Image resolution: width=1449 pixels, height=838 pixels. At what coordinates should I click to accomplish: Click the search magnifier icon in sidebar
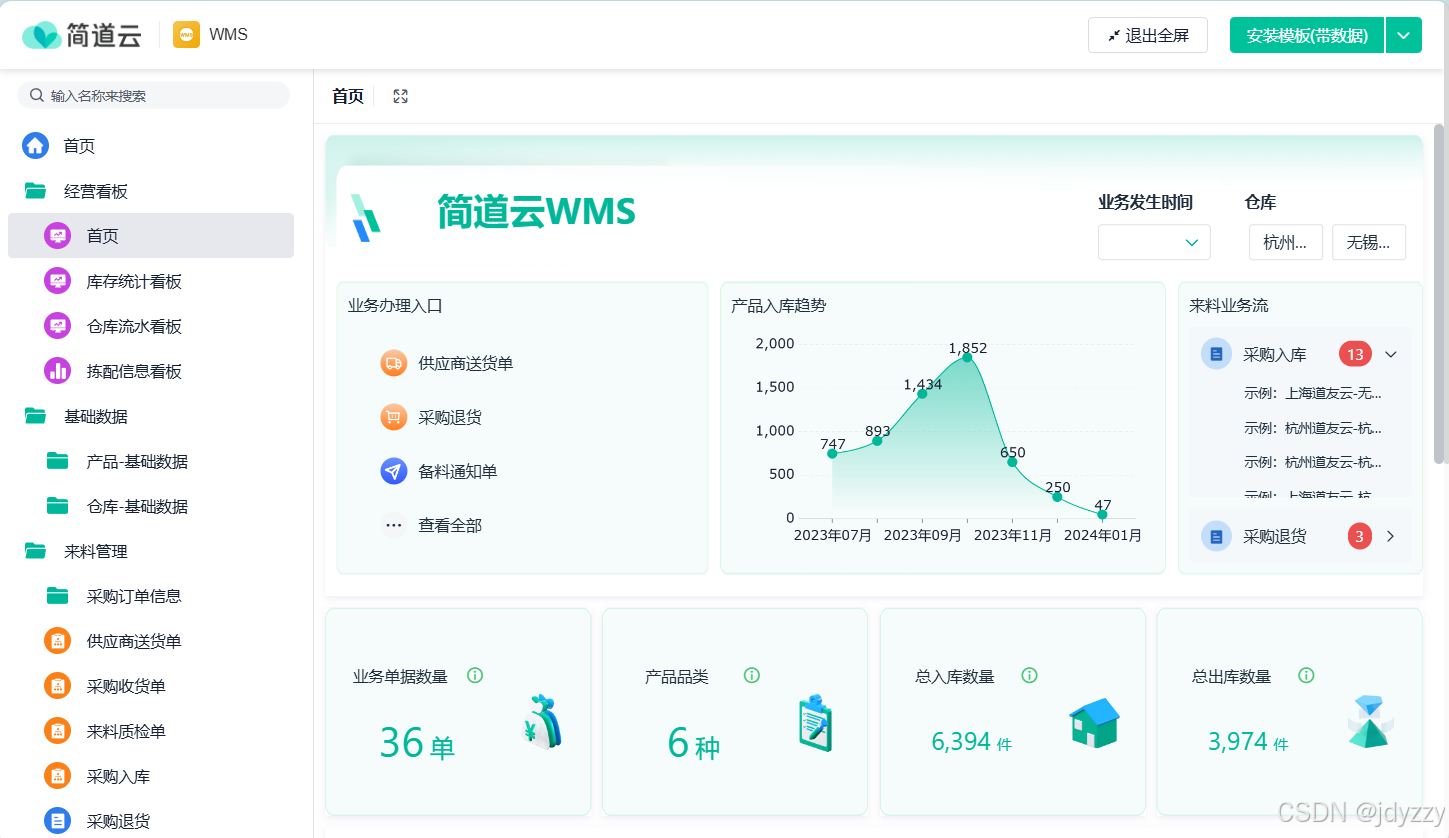[x=37, y=95]
